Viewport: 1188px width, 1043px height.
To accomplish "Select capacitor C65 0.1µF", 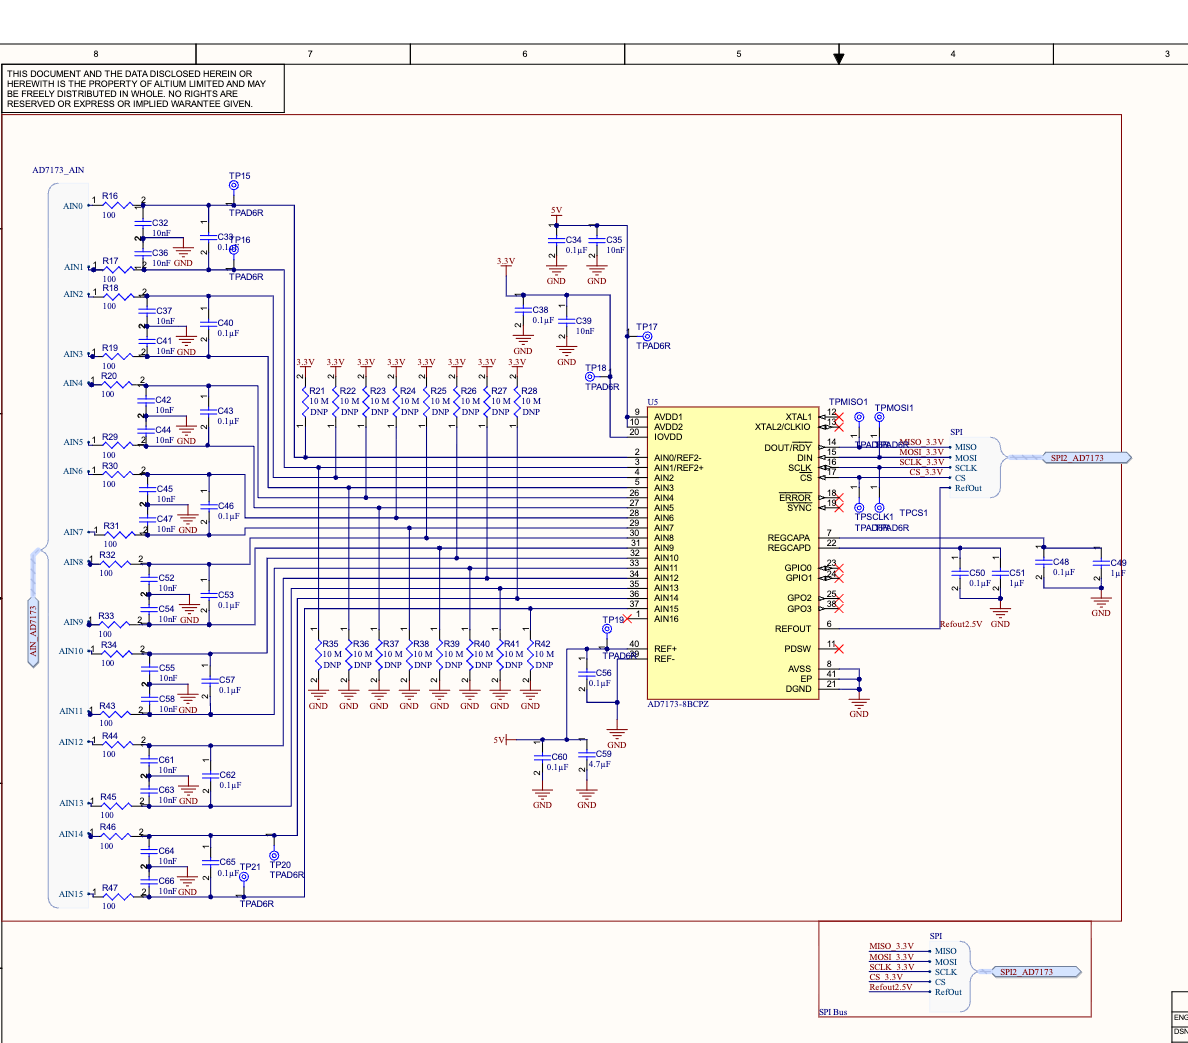I will pyautogui.click(x=211, y=863).
